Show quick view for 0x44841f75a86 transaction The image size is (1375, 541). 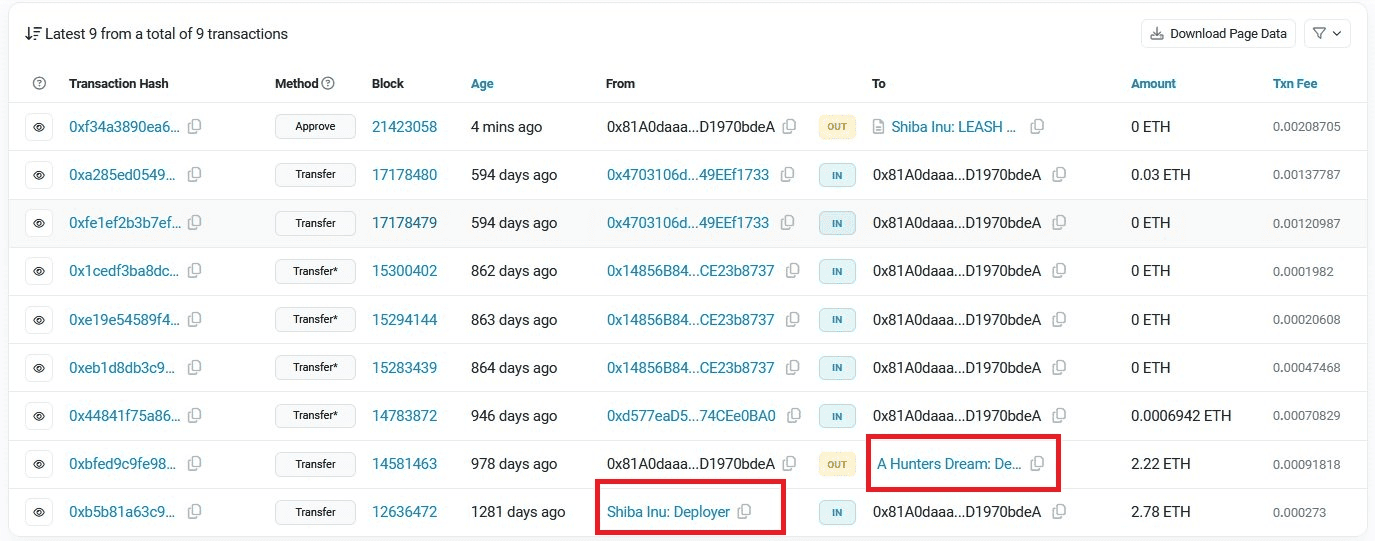pyautogui.click(x=39, y=415)
